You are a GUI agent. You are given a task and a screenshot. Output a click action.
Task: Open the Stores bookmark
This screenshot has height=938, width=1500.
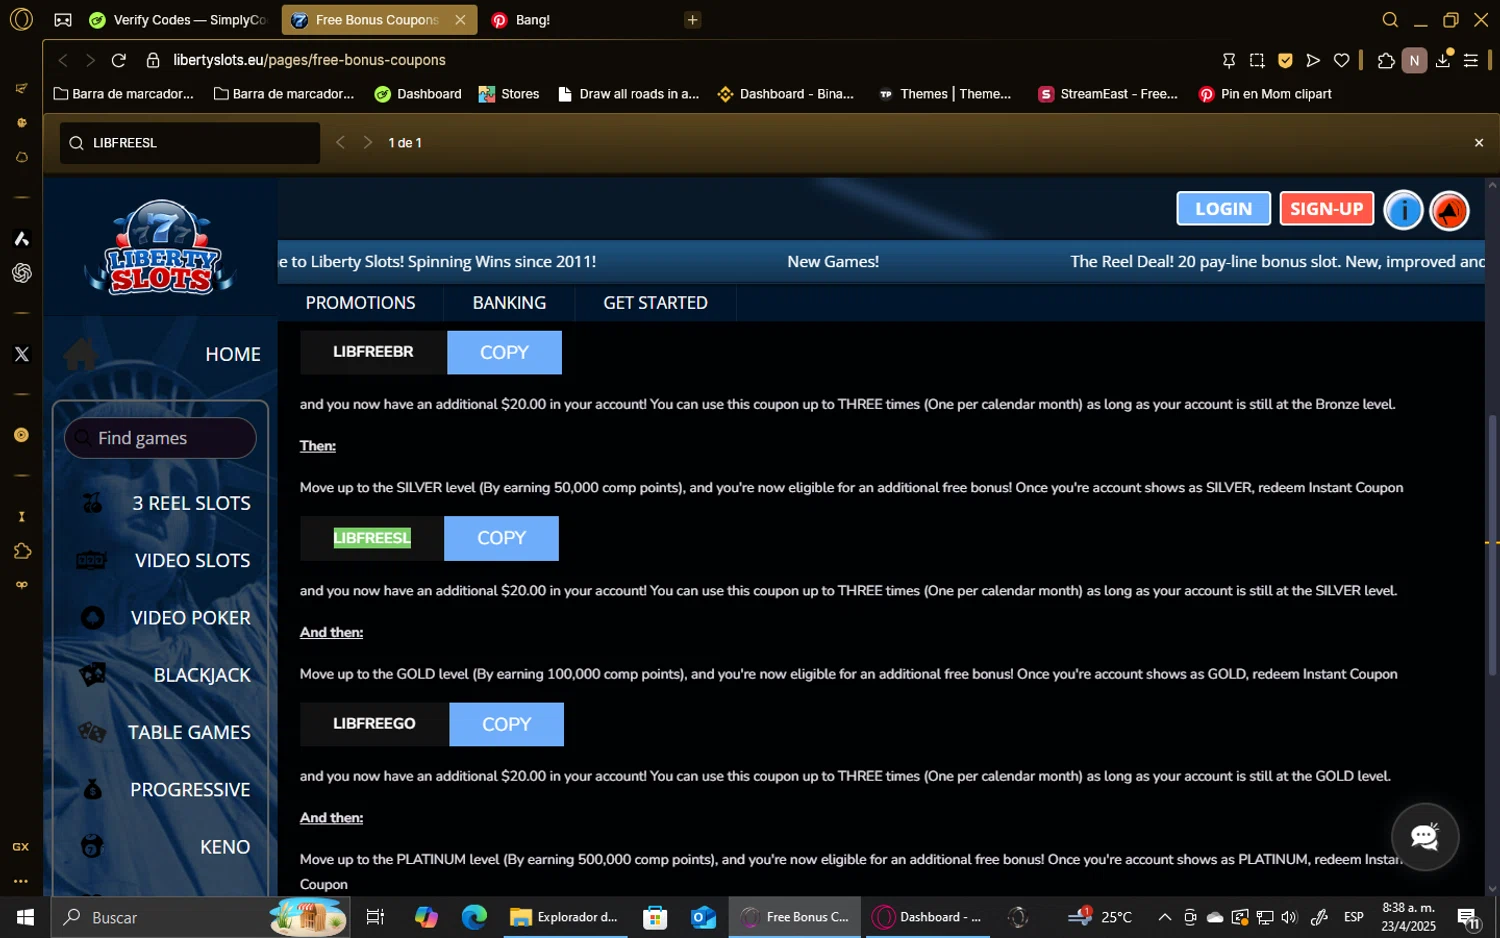(509, 94)
